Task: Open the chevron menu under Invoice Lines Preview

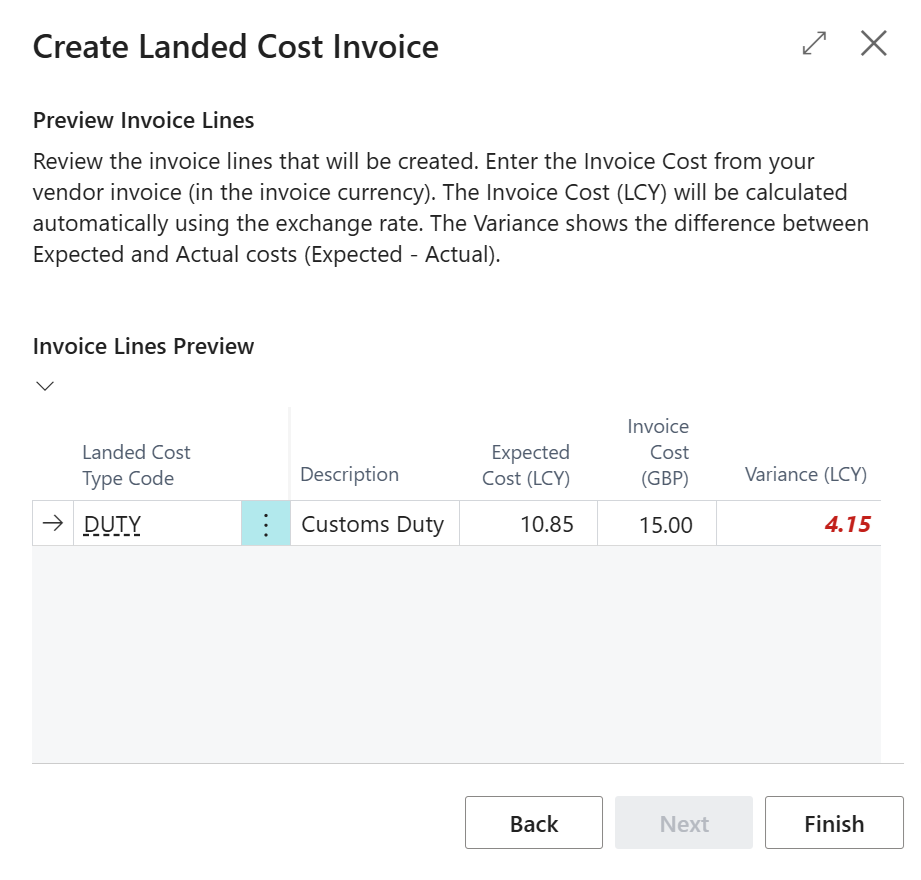Action: point(45,386)
